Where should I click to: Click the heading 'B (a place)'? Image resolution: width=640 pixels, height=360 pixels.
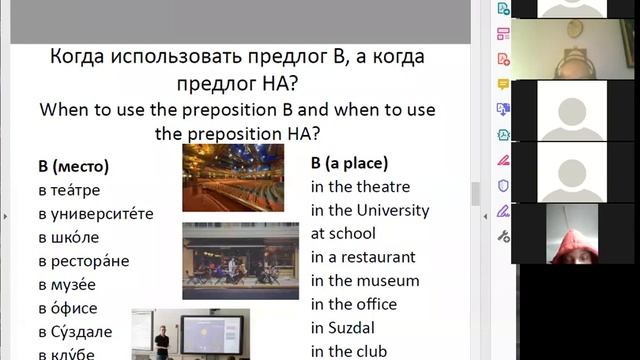(349, 163)
